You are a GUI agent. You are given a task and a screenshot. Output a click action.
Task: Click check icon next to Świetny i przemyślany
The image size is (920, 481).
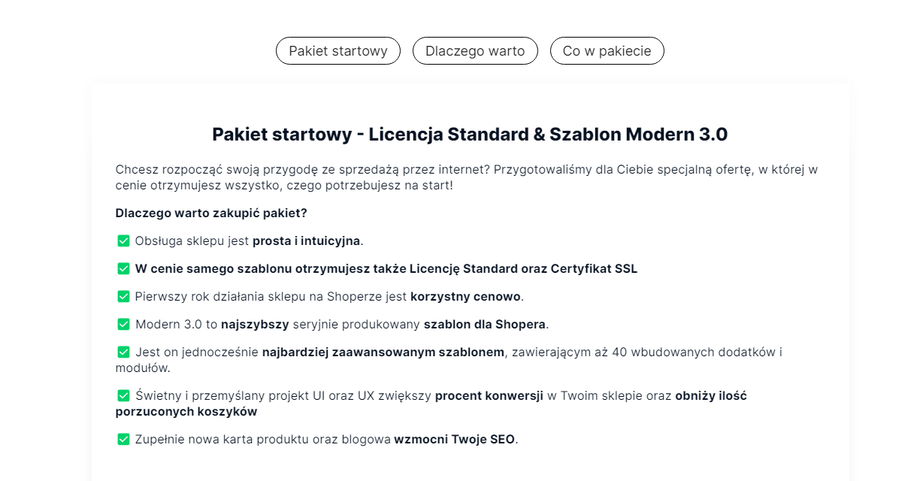(124, 396)
